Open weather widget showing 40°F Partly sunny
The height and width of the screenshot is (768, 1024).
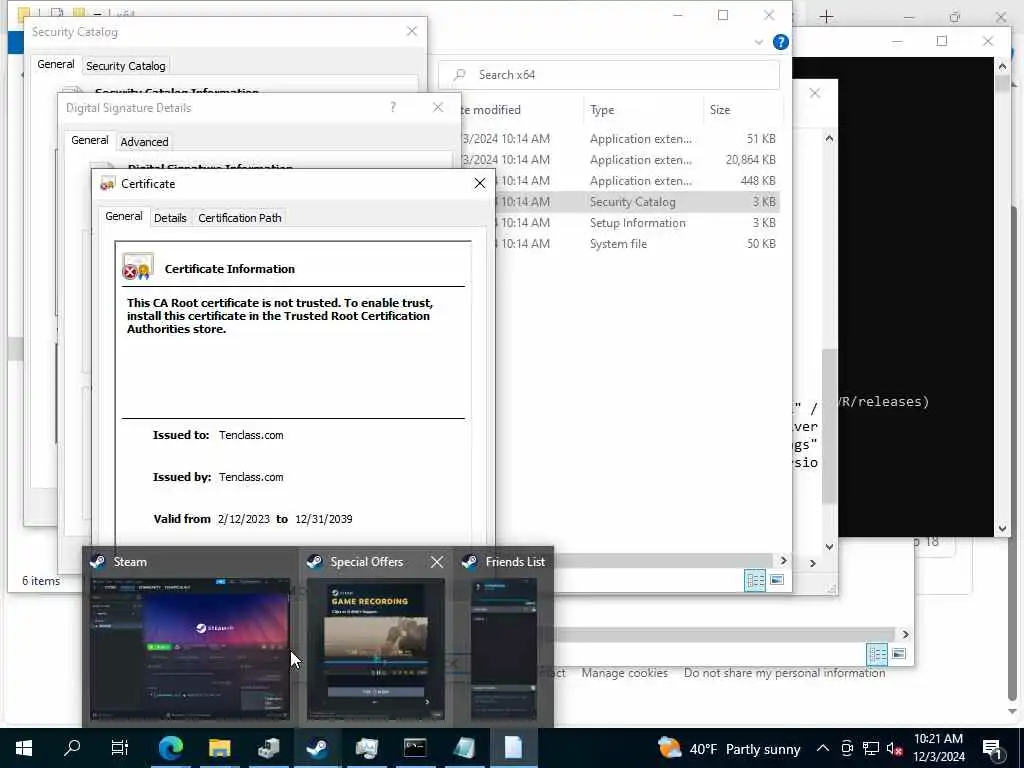click(x=729, y=748)
